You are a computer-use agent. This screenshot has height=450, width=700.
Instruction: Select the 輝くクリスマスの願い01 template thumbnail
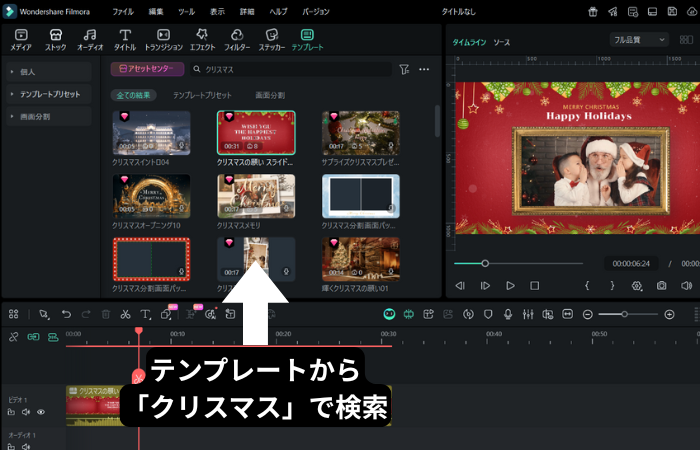pyautogui.click(x=361, y=259)
